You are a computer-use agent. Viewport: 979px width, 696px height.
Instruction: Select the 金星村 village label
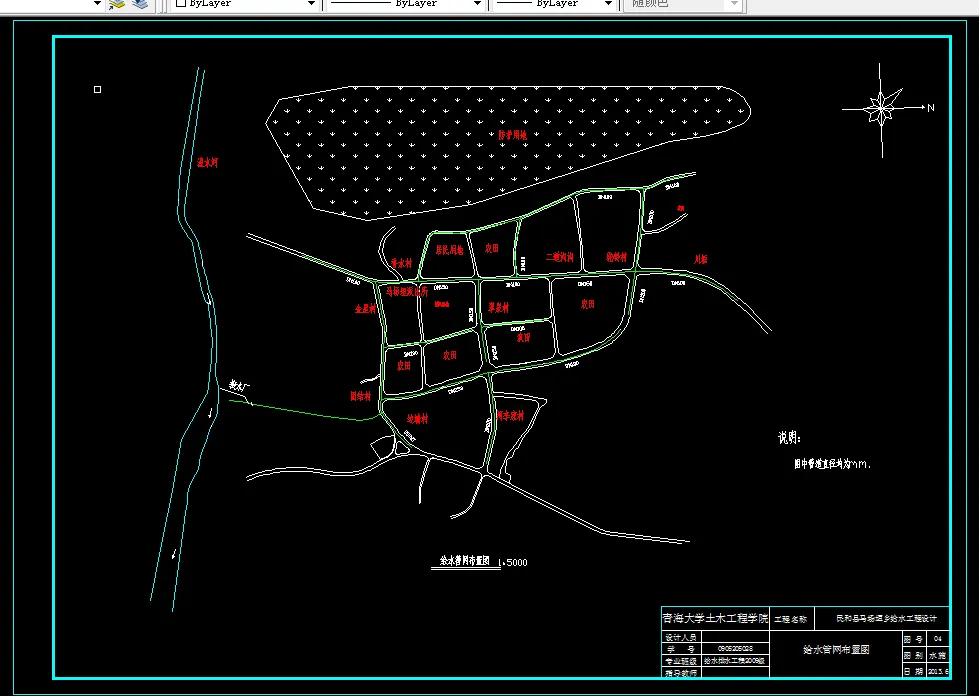(365, 308)
